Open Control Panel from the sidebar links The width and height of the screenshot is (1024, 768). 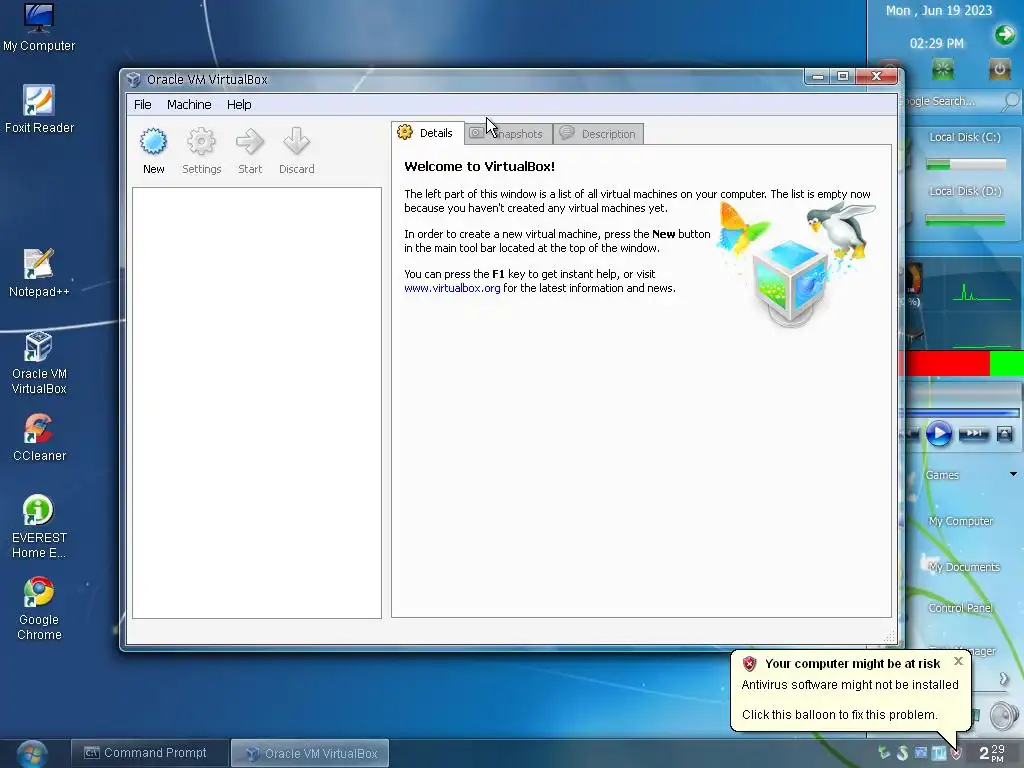click(960, 608)
